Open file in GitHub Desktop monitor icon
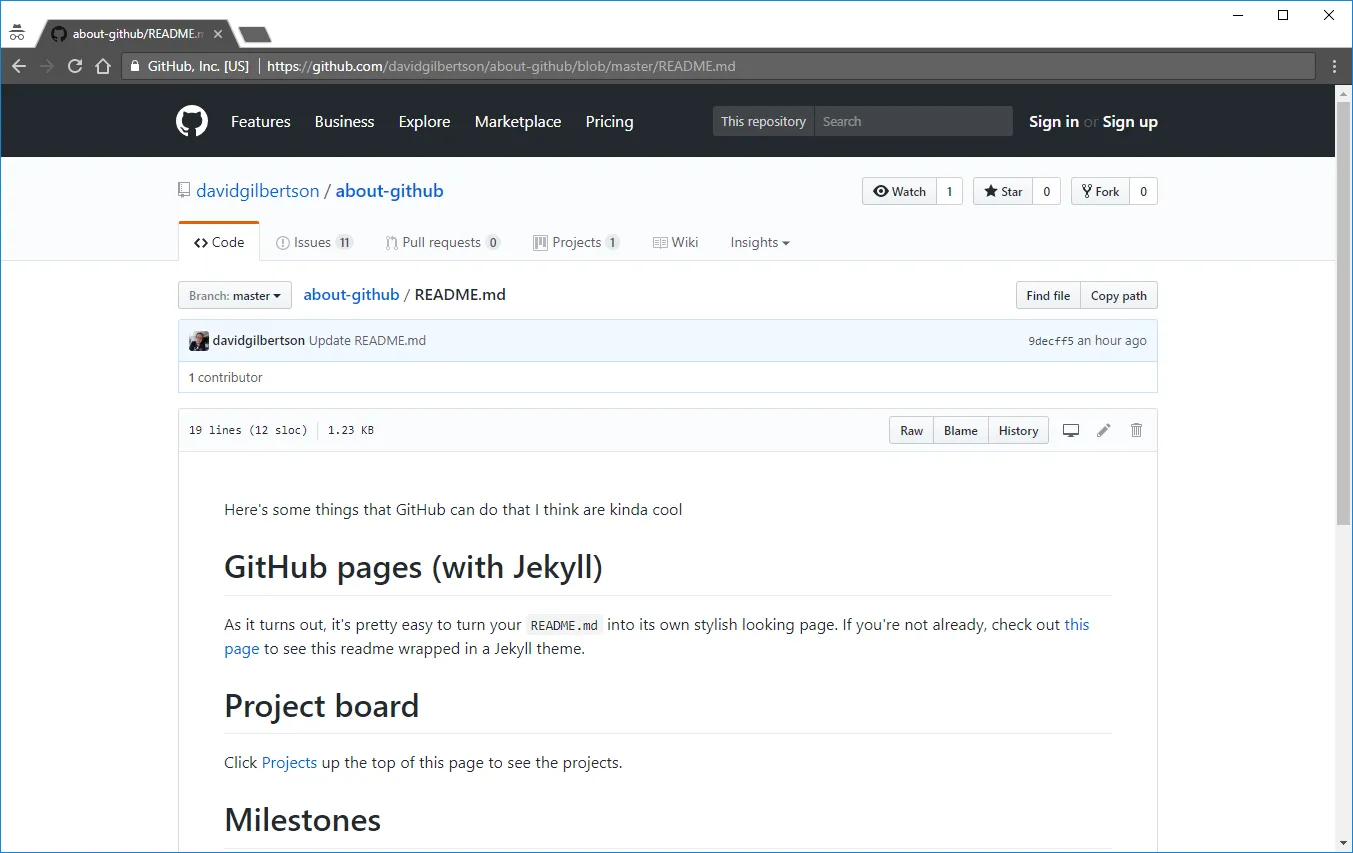The width and height of the screenshot is (1353, 853). point(1071,431)
